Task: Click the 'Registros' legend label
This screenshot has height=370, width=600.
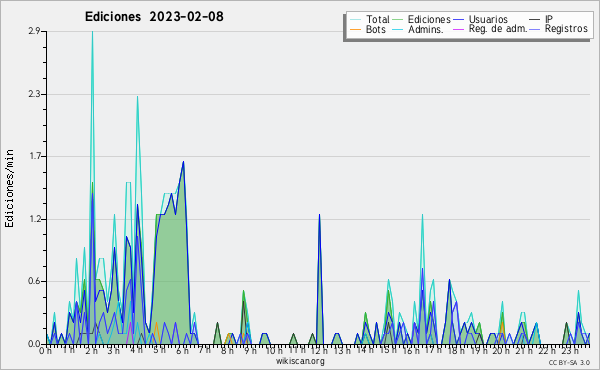Action: pyautogui.click(x=566, y=29)
